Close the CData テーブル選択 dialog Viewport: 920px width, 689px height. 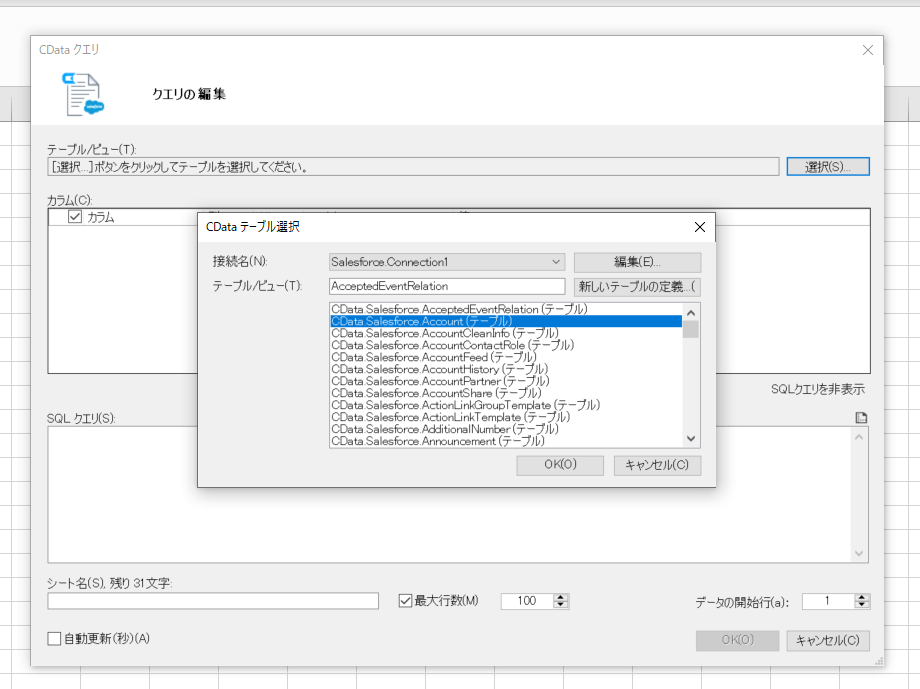[699, 227]
